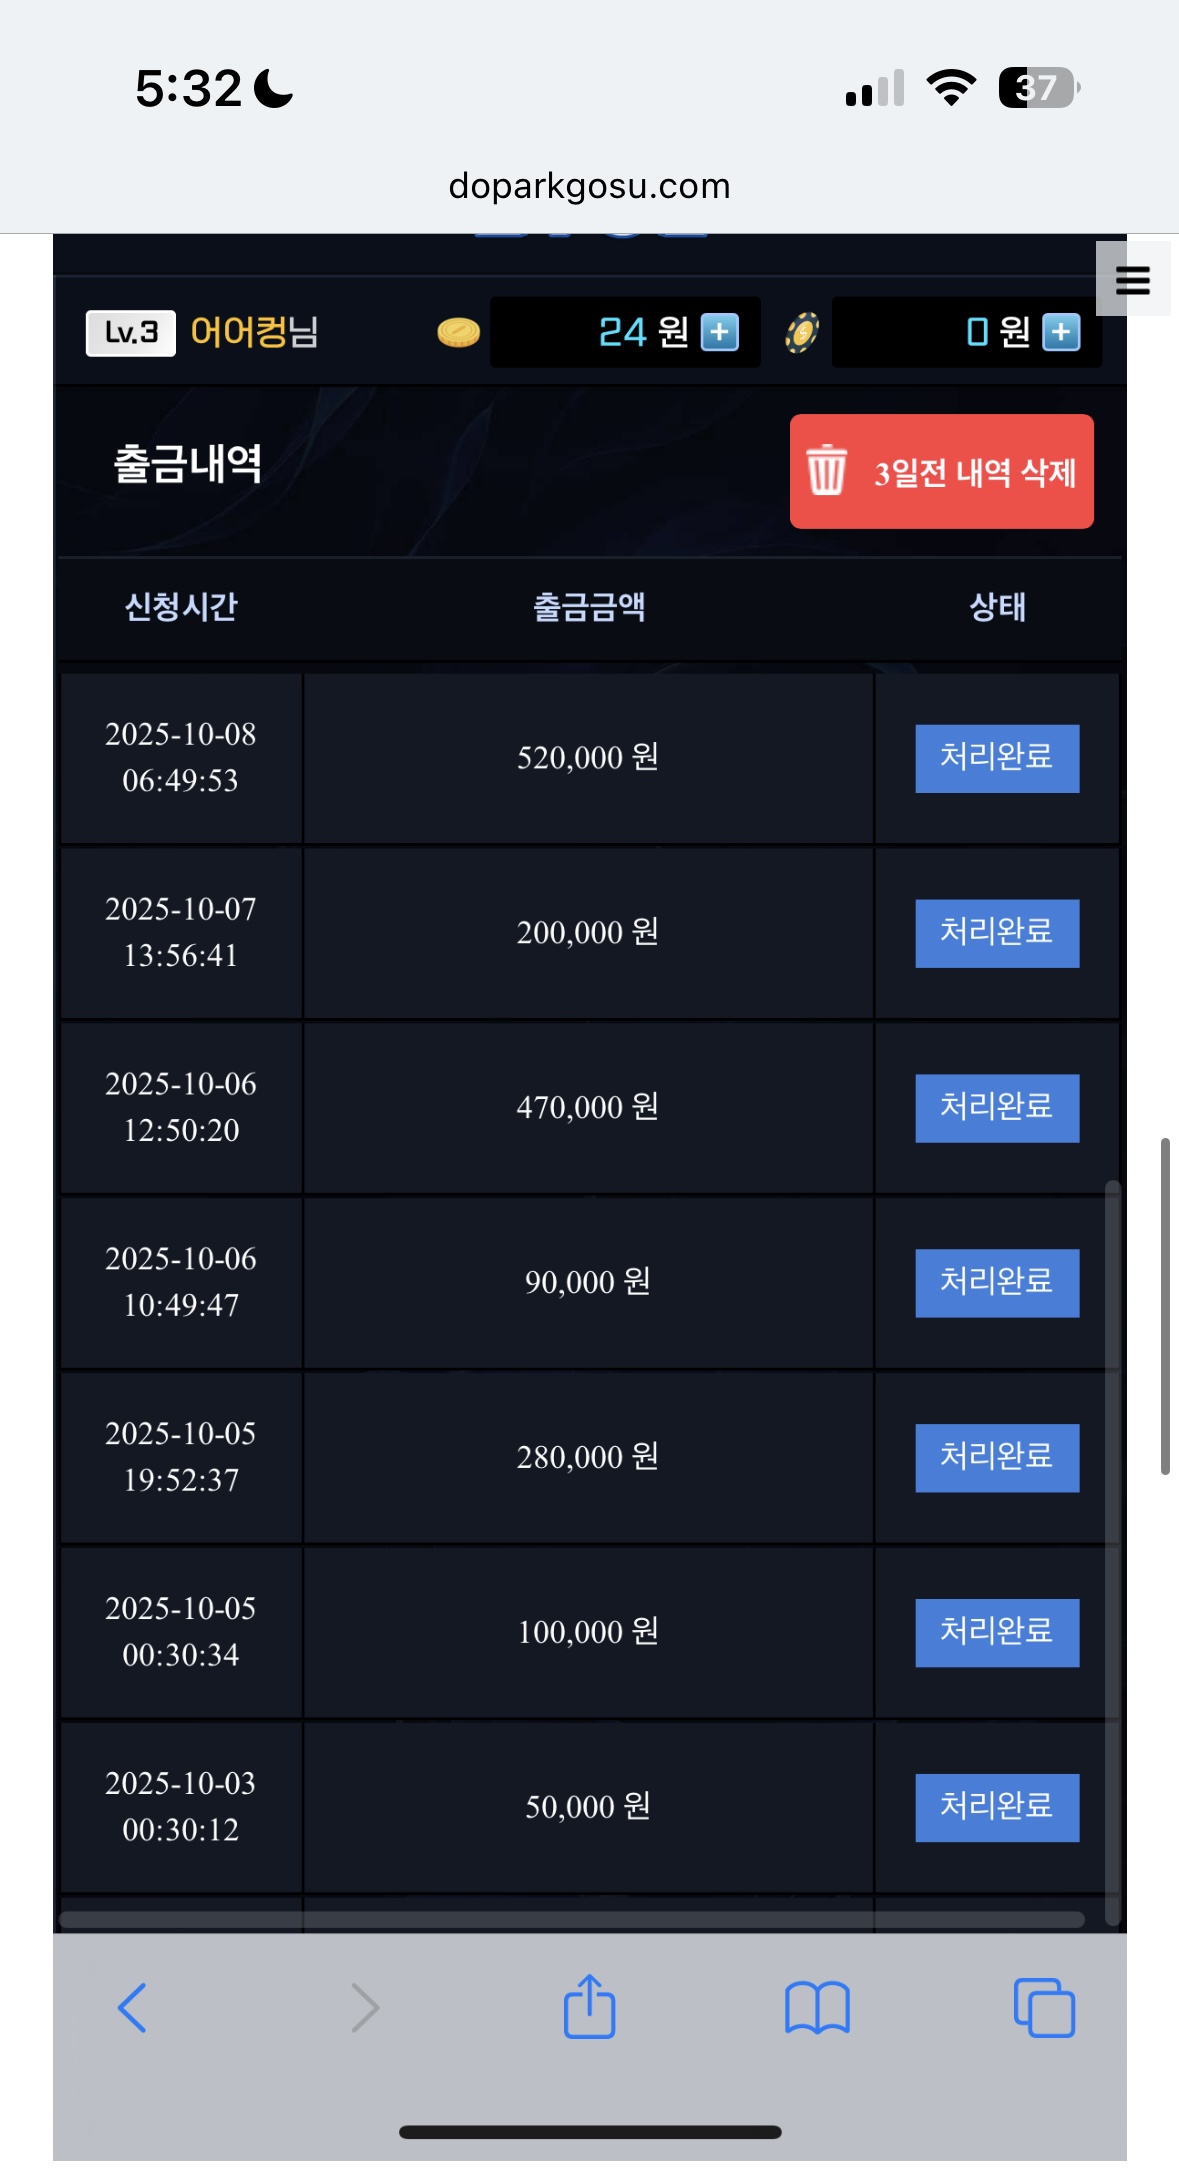Click the vertical page scrollbar thumb
Image resolution: width=1179 pixels, height=2178 pixels.
click(x=1165, y=1305)
